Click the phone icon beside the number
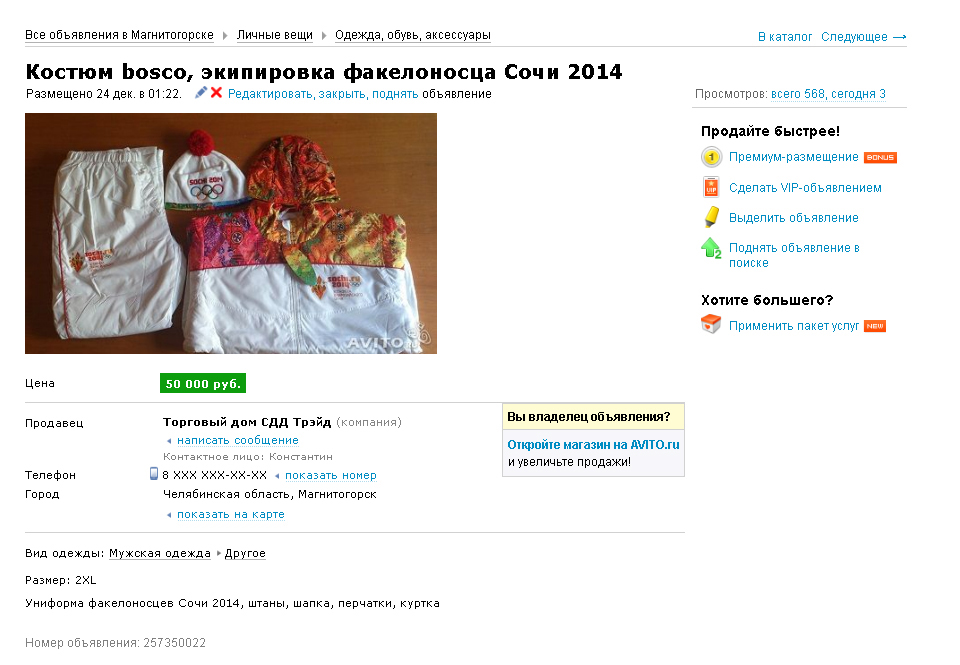This screenshot has height=665, width=960. click(x=154, y=473)
